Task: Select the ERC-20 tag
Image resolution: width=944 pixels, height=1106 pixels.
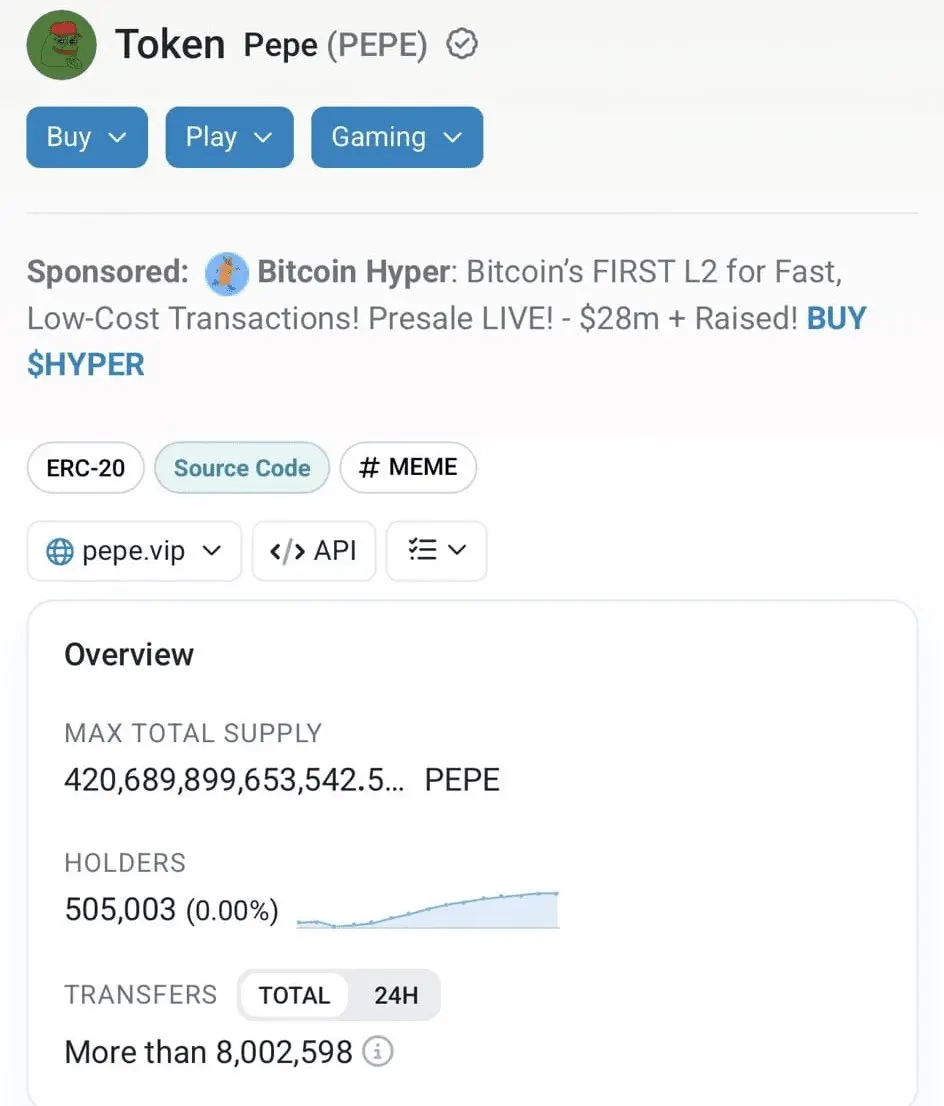Action: point(86,468)
